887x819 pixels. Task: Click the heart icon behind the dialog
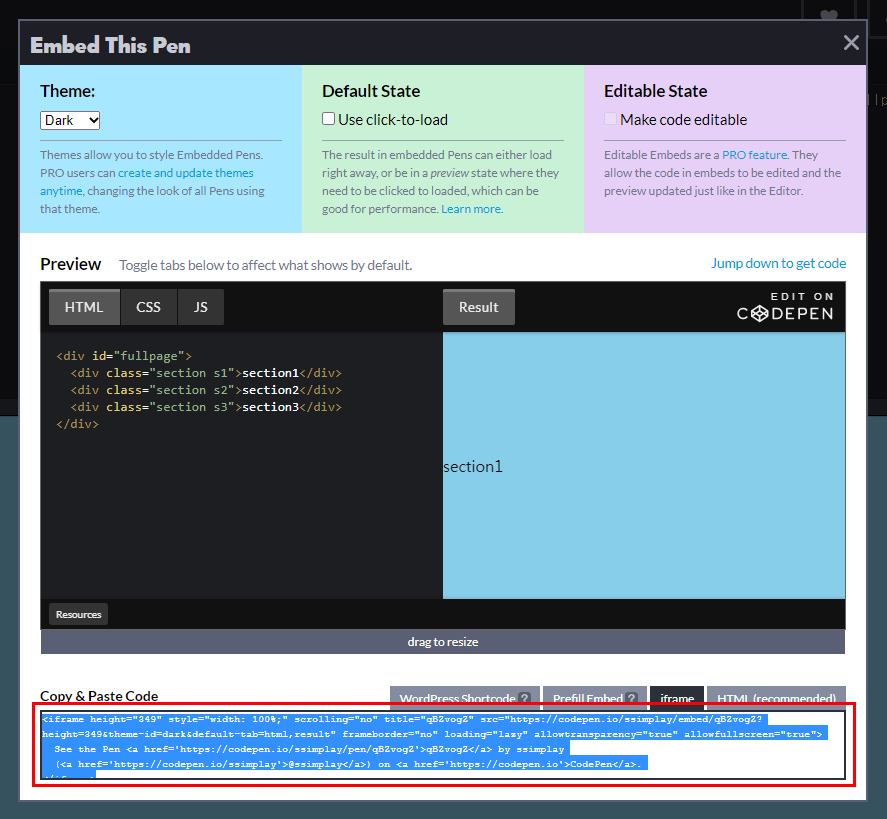(829, 14)
